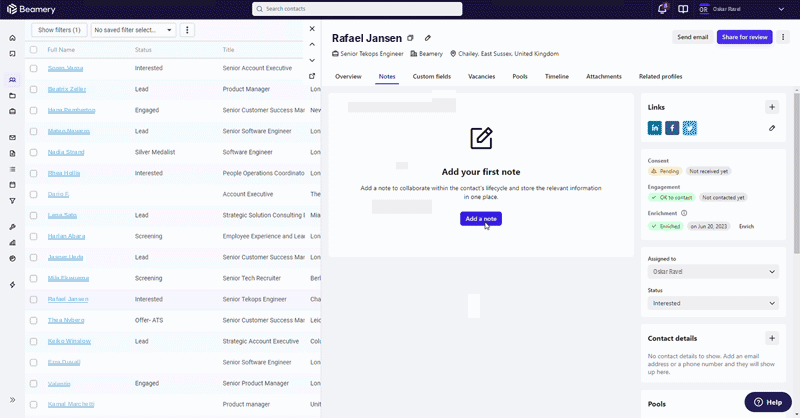Open Harlan Abara contact link

pyautogui.click(x=66, y=236)
